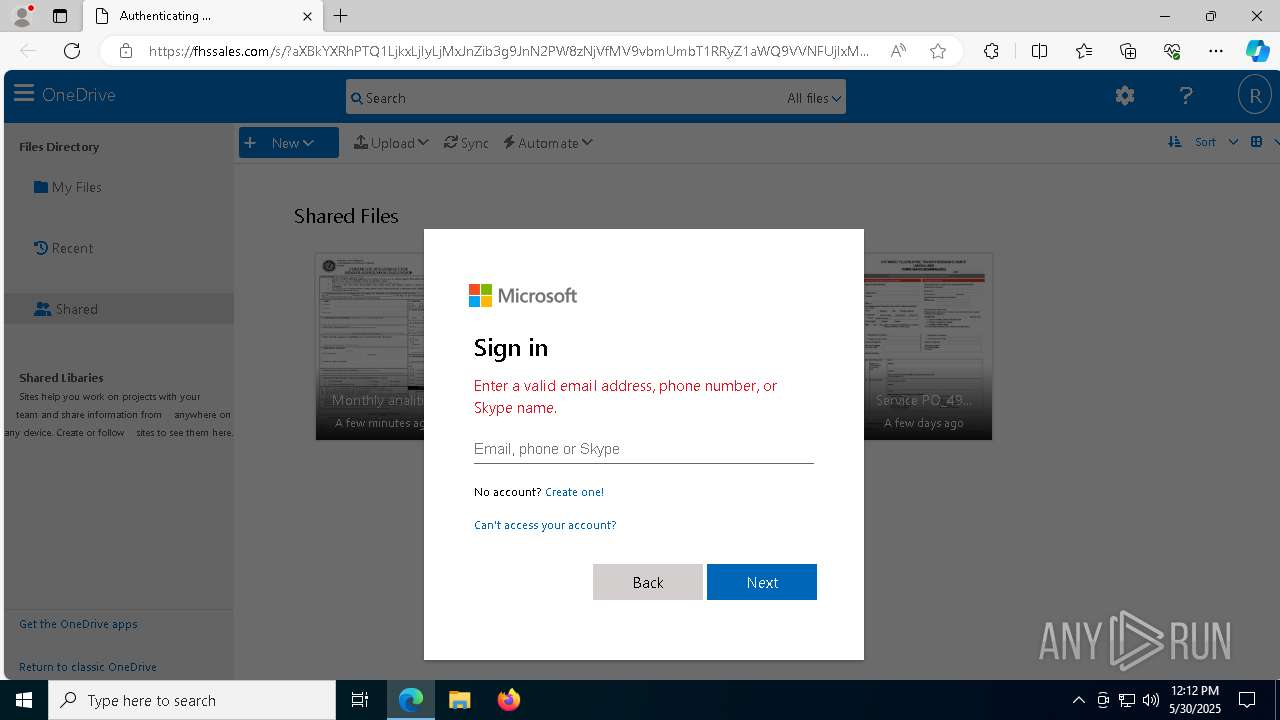1280x720 pixels.
Task: Open the OneDrive hamburger menu
Action: pos(24,94)
